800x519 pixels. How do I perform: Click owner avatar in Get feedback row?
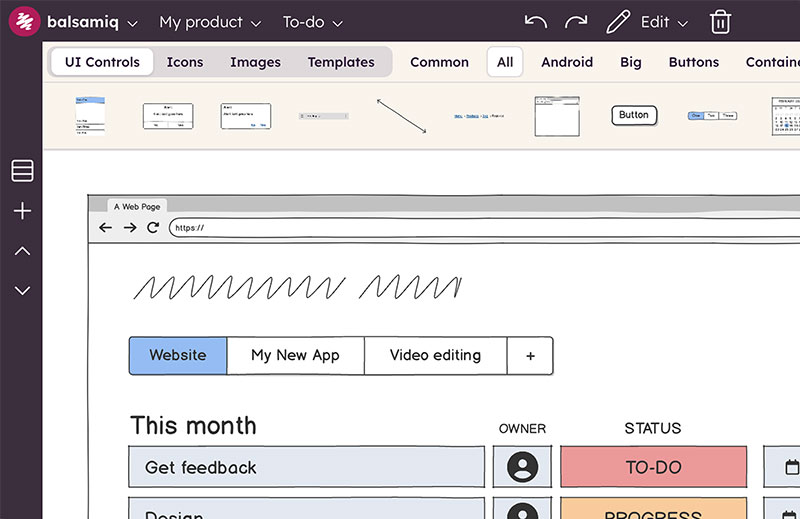[522, 466]
